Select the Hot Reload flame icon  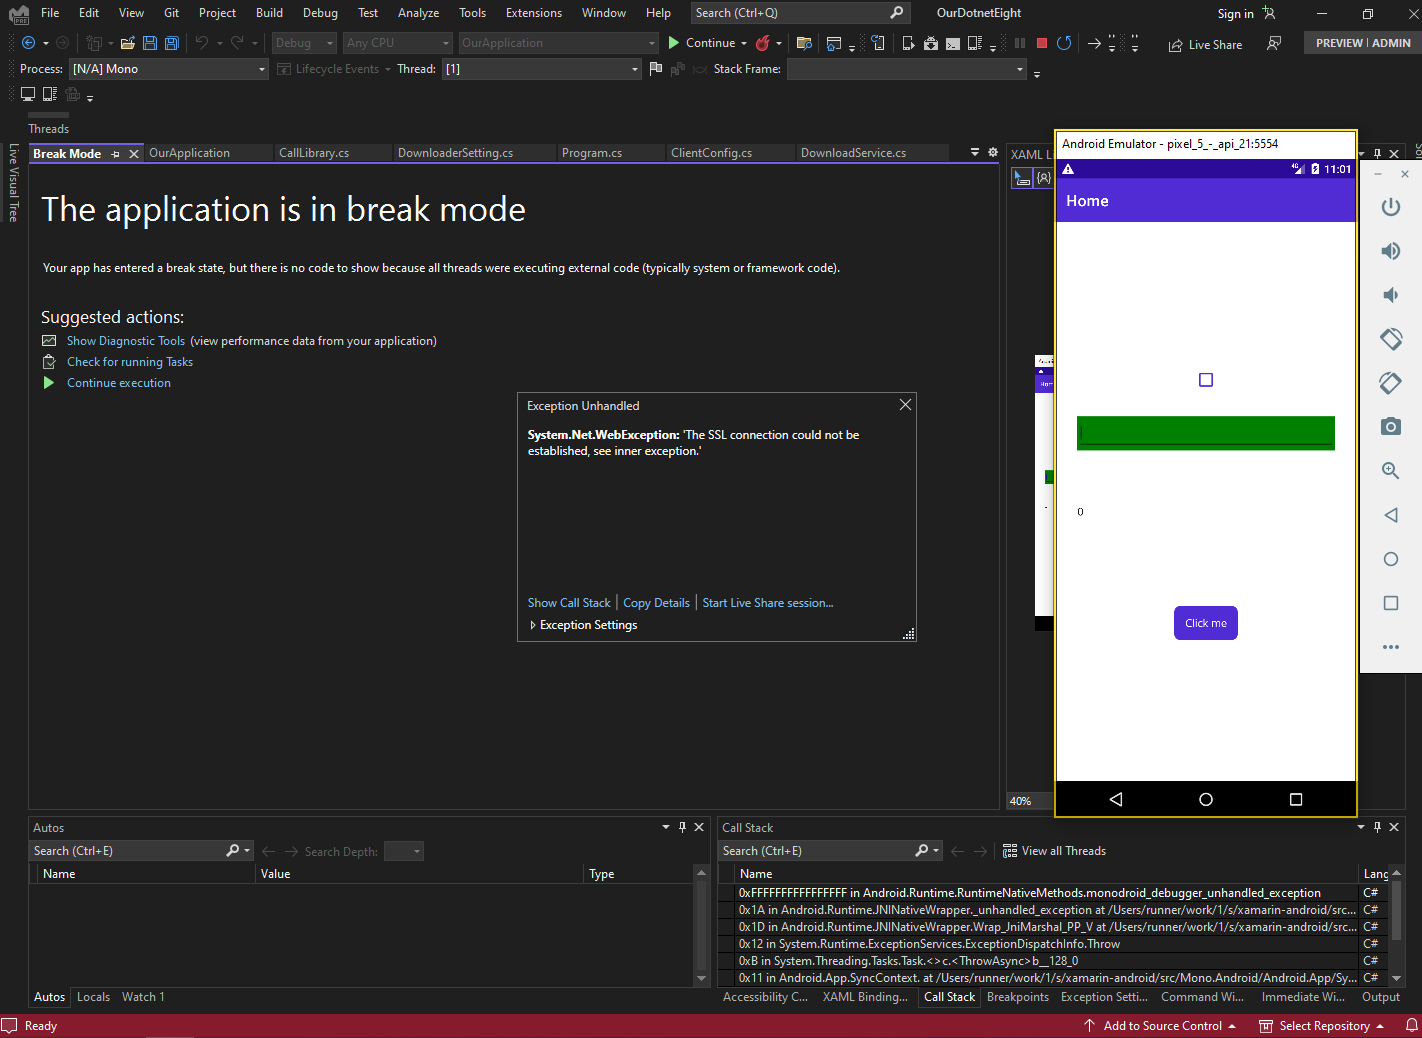pos(765,43)
